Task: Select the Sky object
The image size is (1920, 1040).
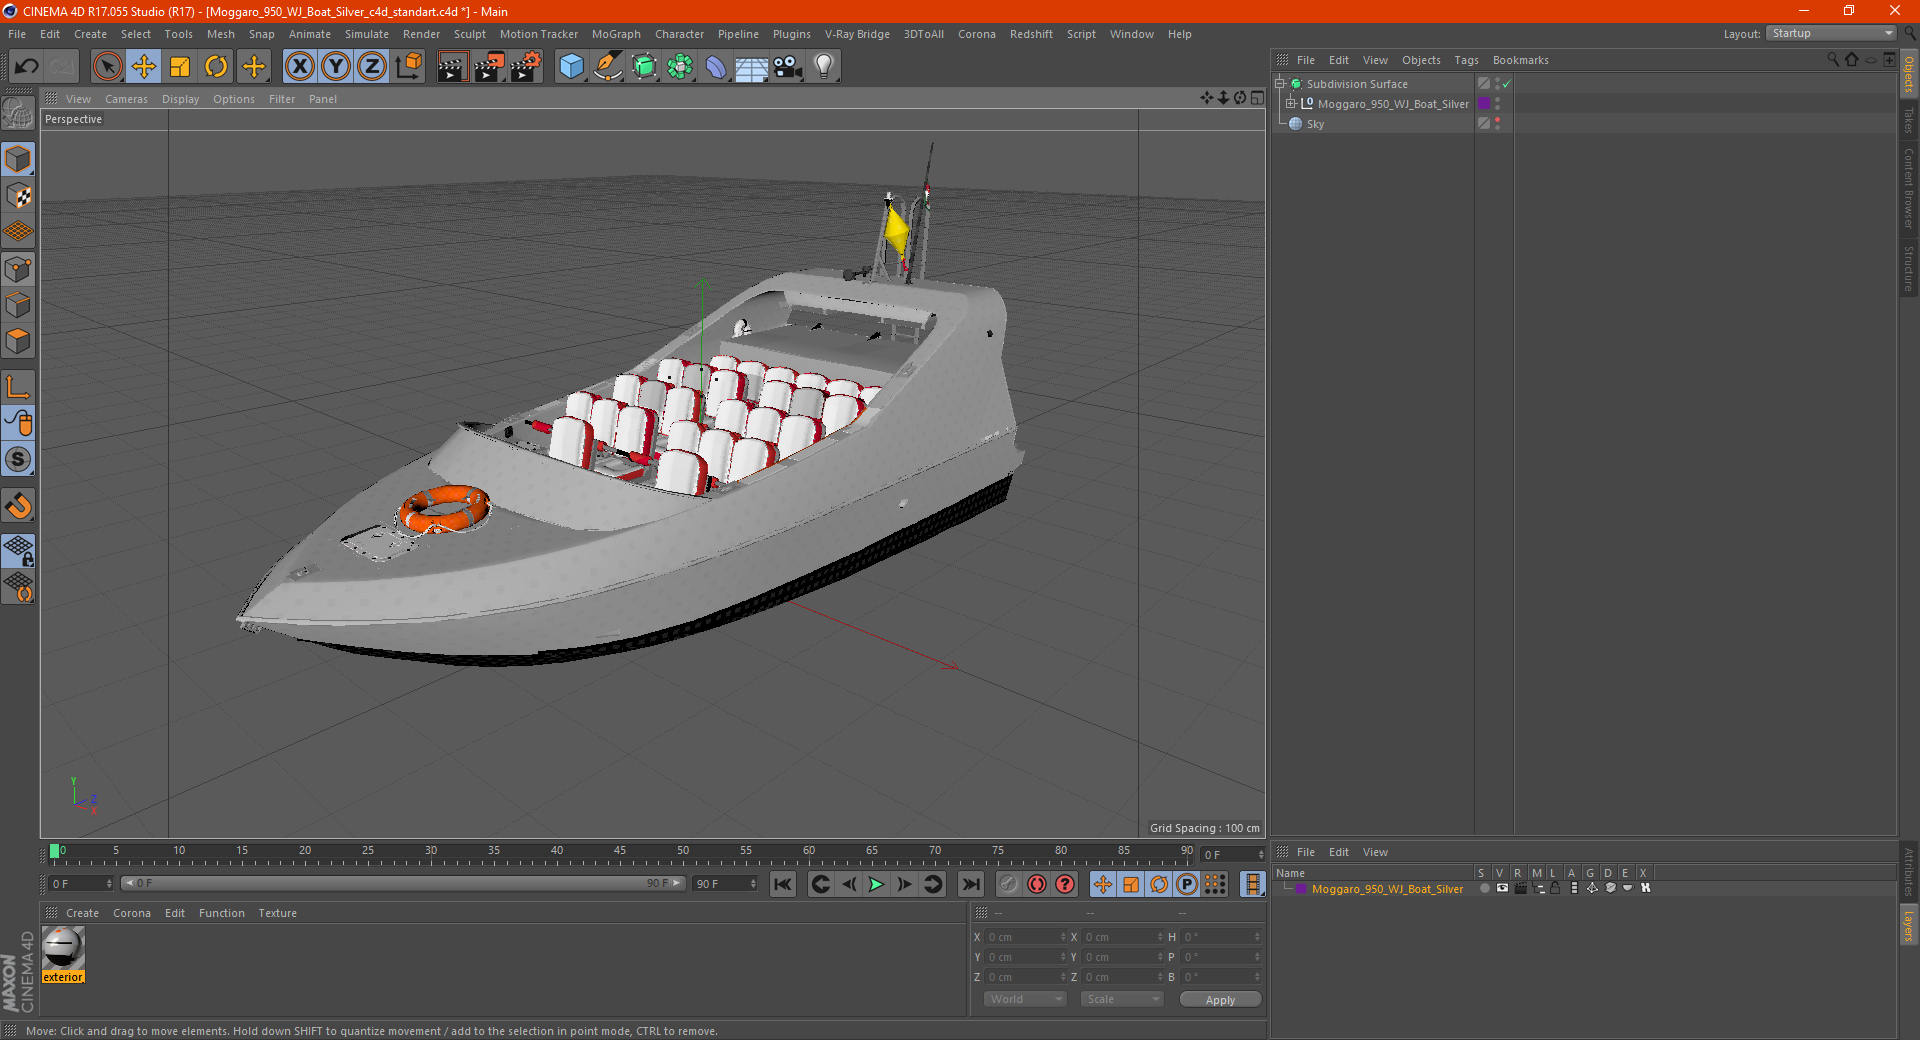Action: point(1315,124)
